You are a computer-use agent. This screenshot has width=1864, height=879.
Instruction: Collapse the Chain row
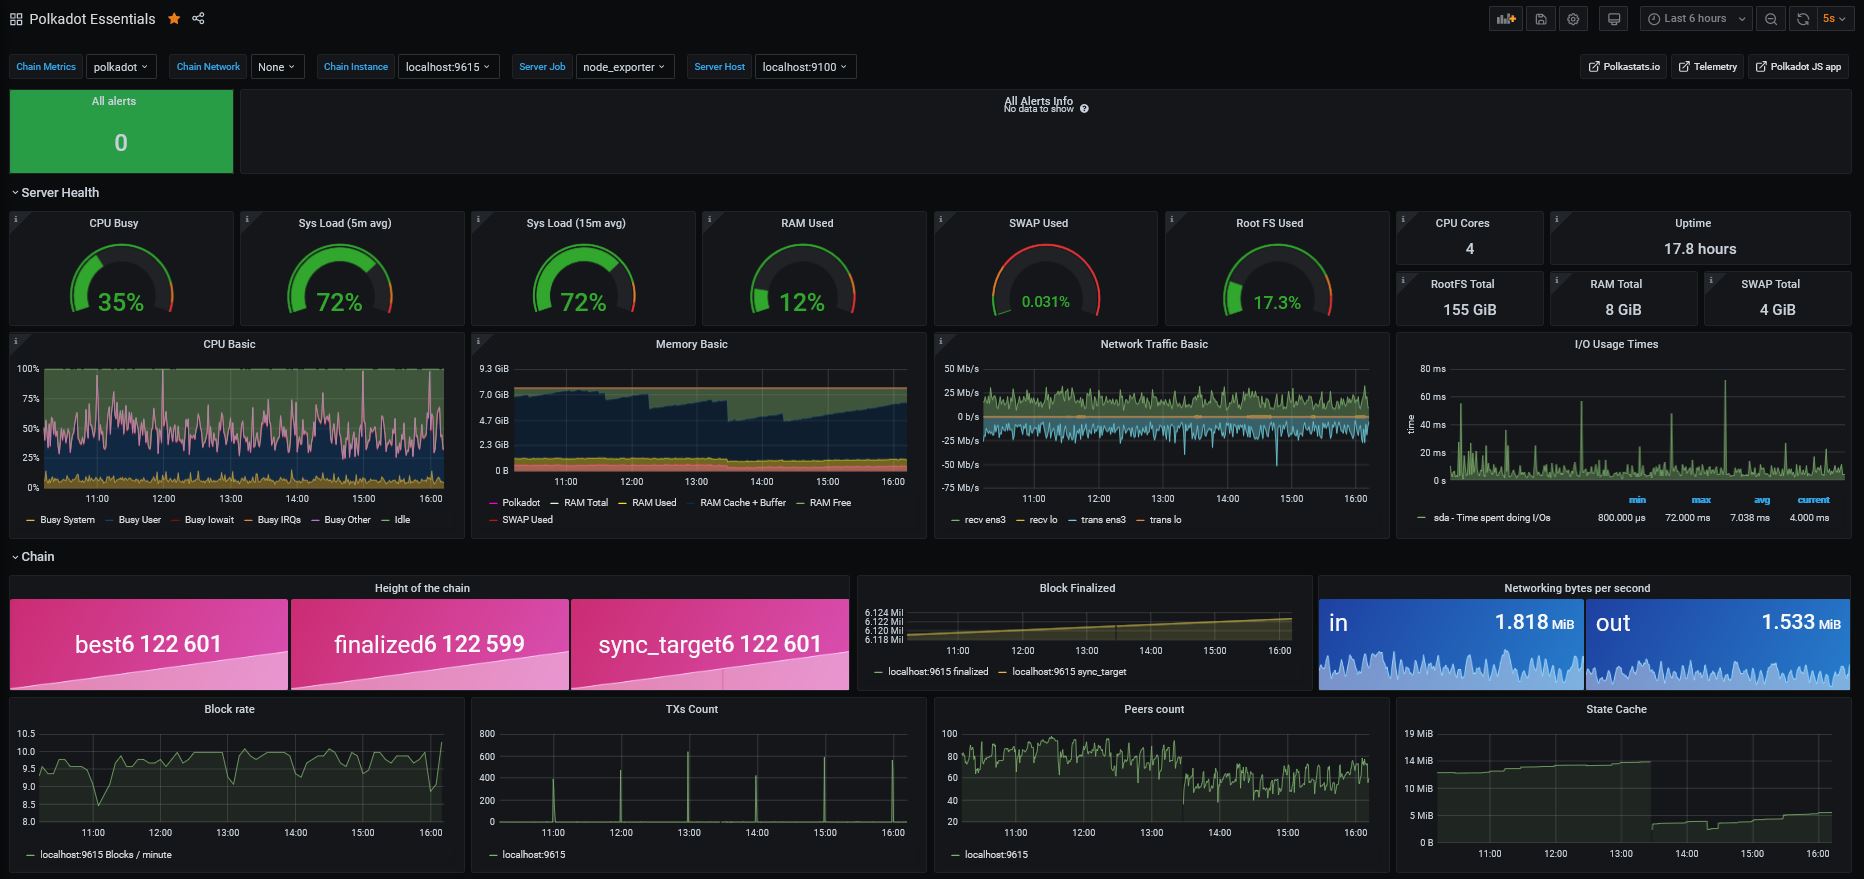33,557
